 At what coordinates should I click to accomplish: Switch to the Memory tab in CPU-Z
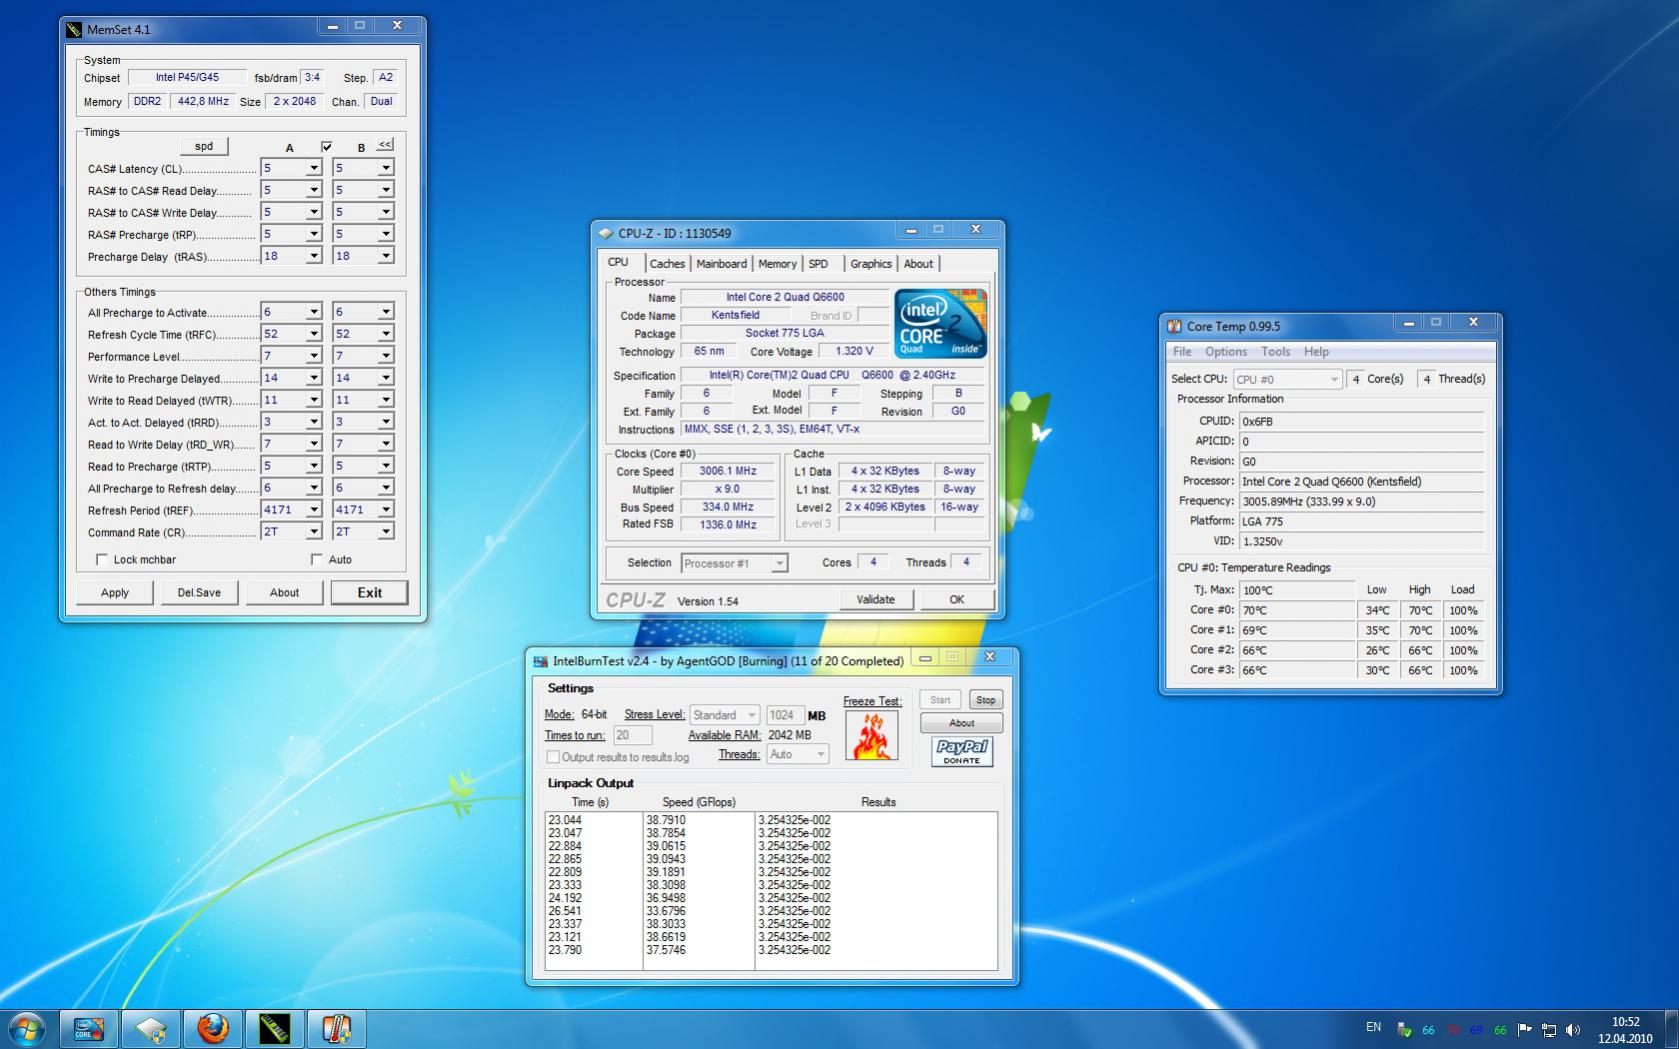pos(776,264)
